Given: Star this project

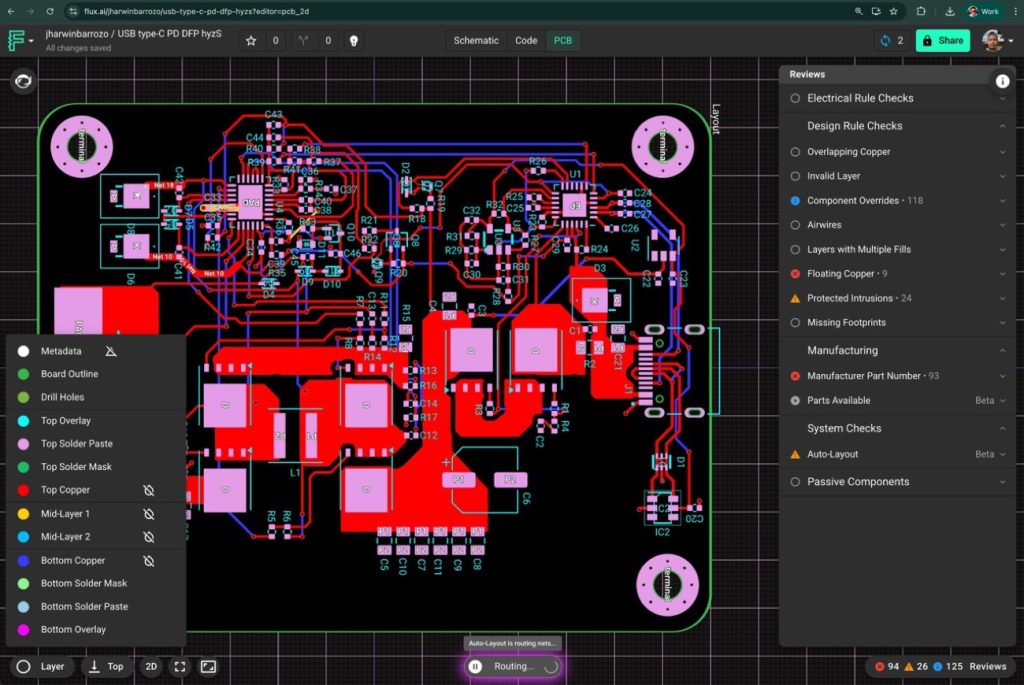Looking at the screenshot, I should pyautogui.click(x=251, y=41).
